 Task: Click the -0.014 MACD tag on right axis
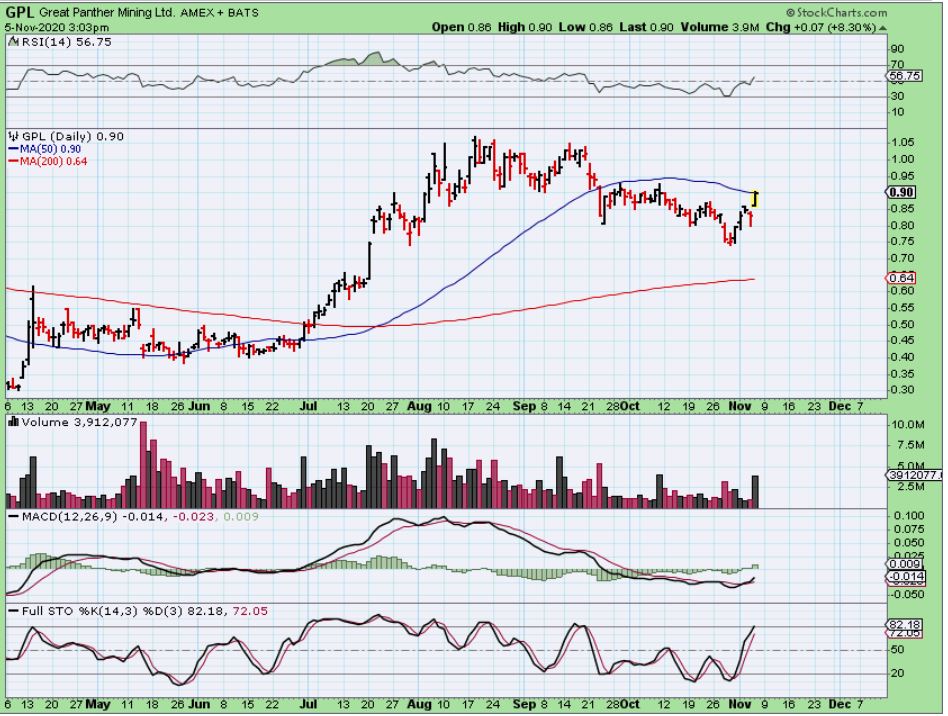906,576
